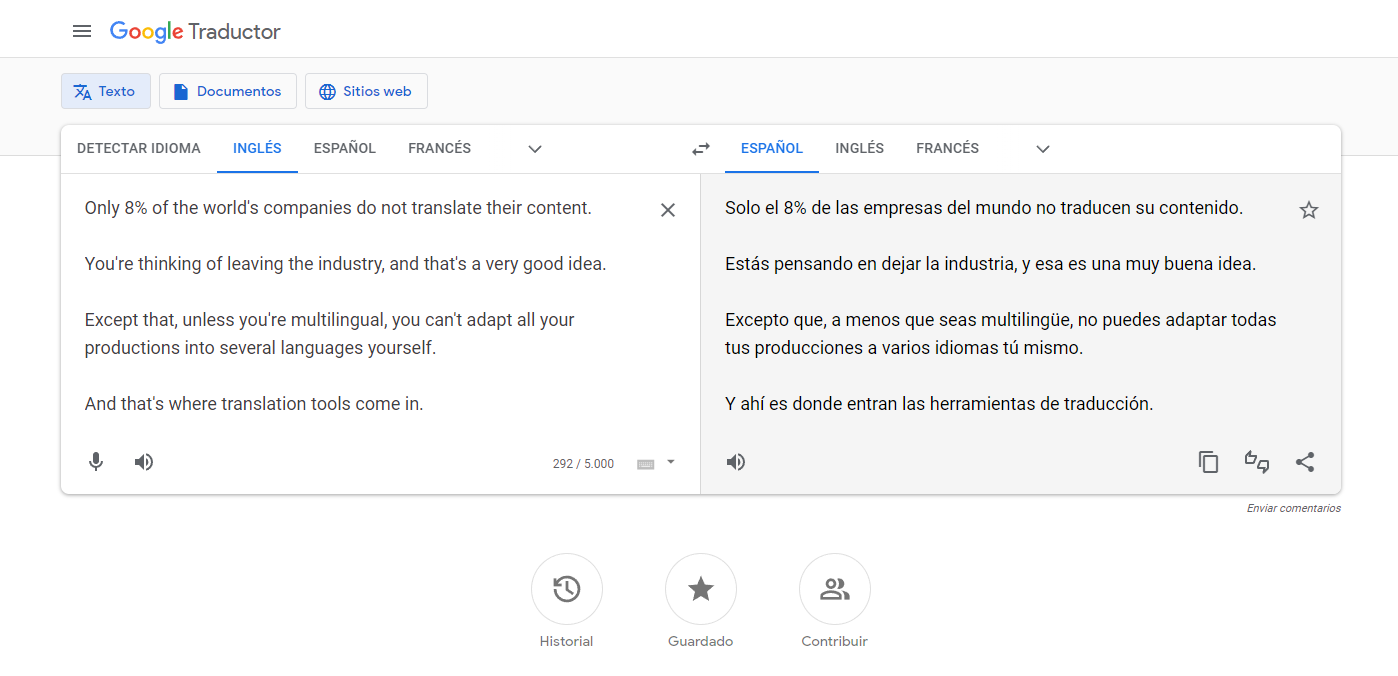Select Español as source language
This screenshot has height=676, width=1398.
click(x=345, y=148)
